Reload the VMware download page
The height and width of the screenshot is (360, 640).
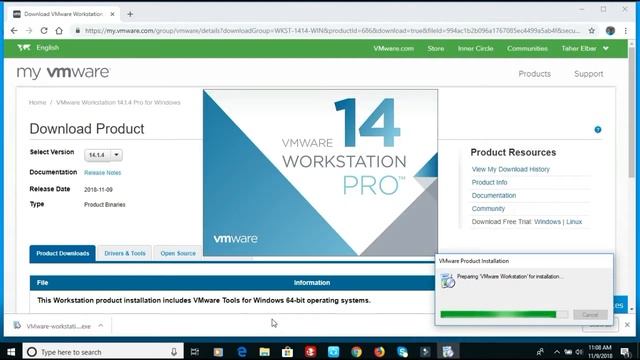[44, 31]
